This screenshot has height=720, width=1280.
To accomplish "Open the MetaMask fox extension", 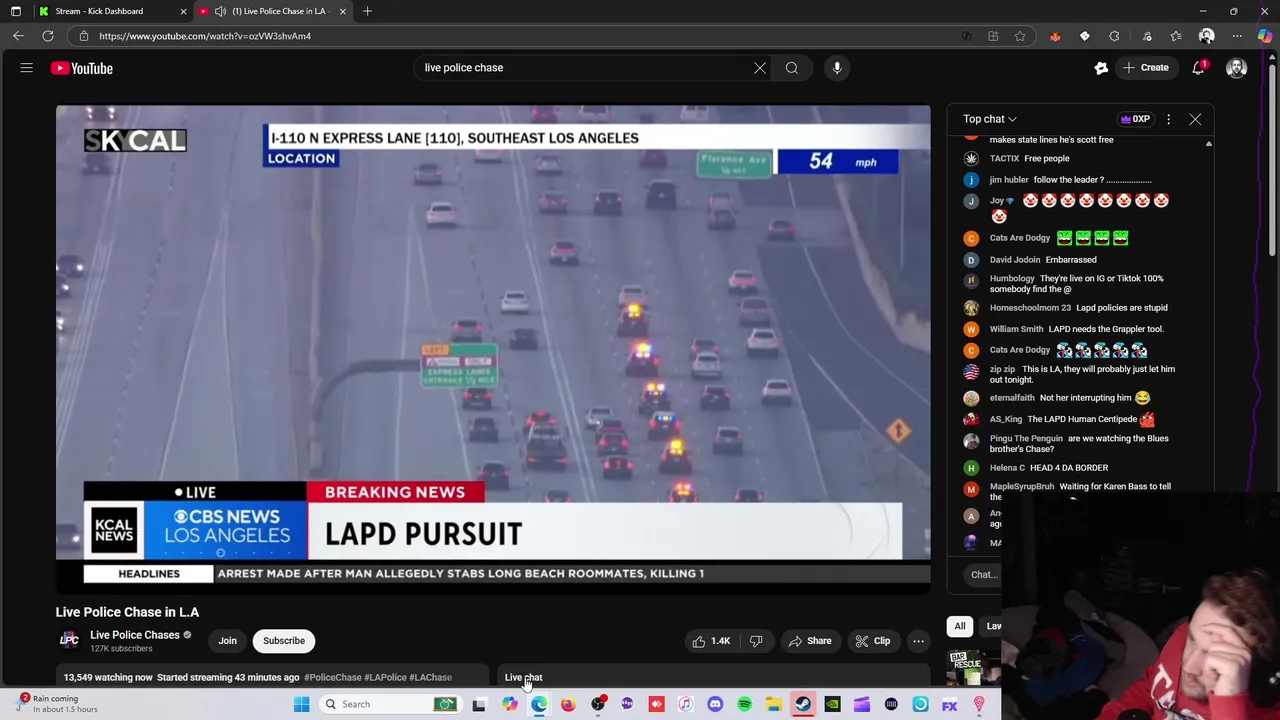I will pyautogui.click(x=1054, y=36).
